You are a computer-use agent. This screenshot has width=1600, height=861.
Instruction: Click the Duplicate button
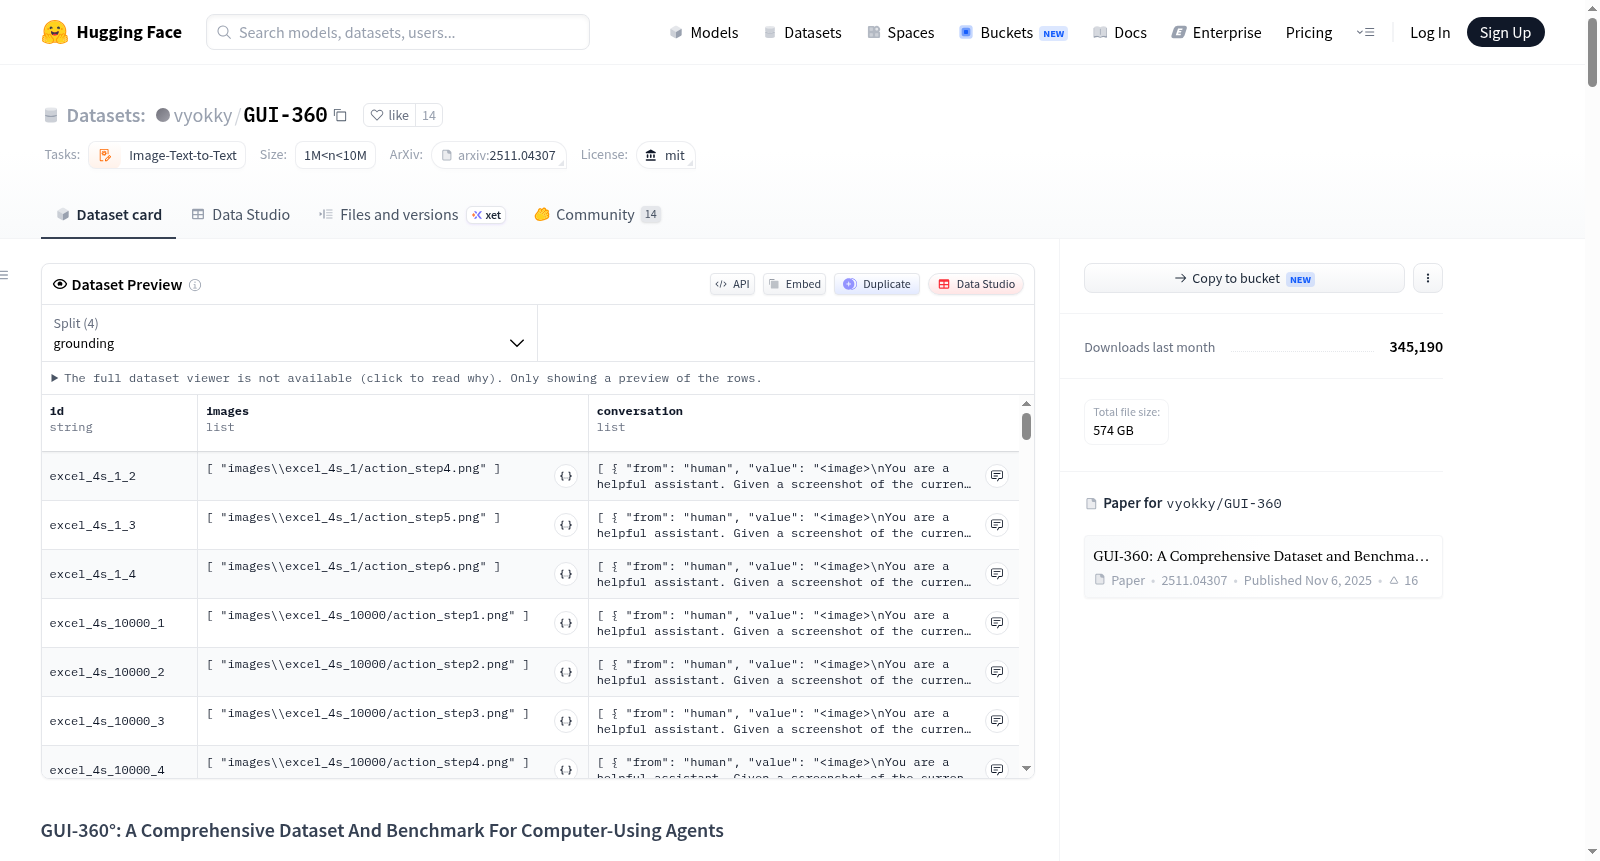tap(877, 284)
